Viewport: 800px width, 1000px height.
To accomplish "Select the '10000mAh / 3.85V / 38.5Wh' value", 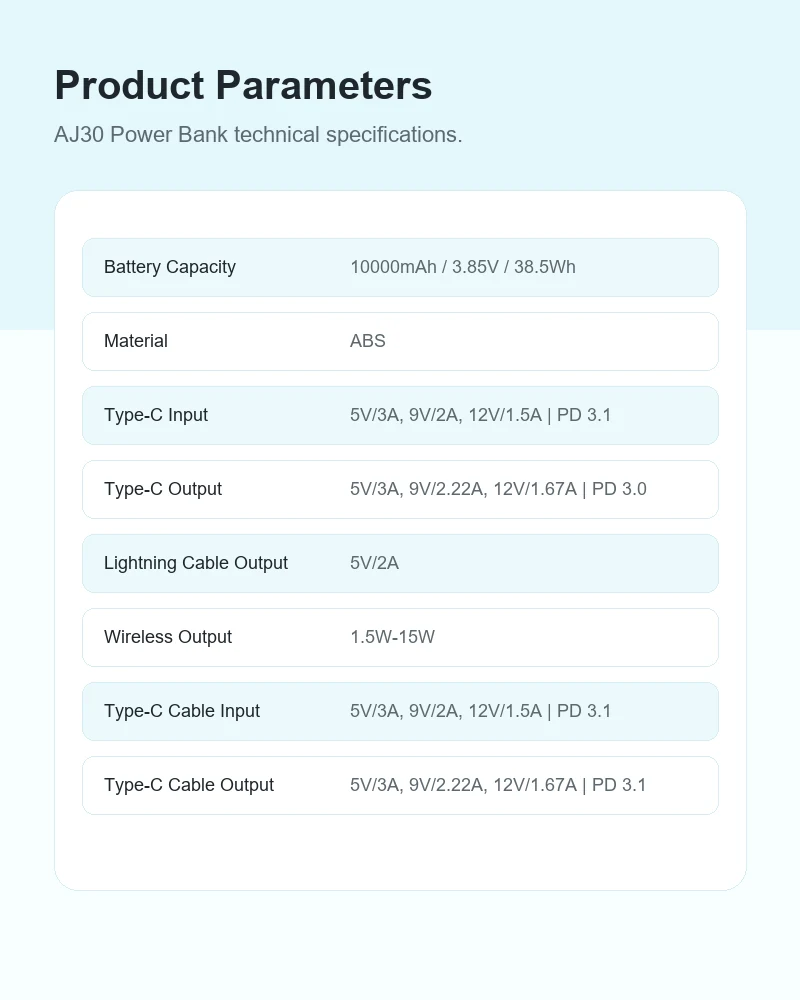I will [463, 267].
